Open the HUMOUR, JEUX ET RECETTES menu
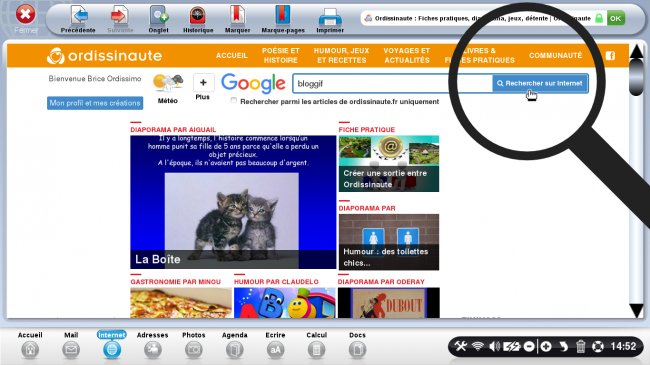 point(341,55)
